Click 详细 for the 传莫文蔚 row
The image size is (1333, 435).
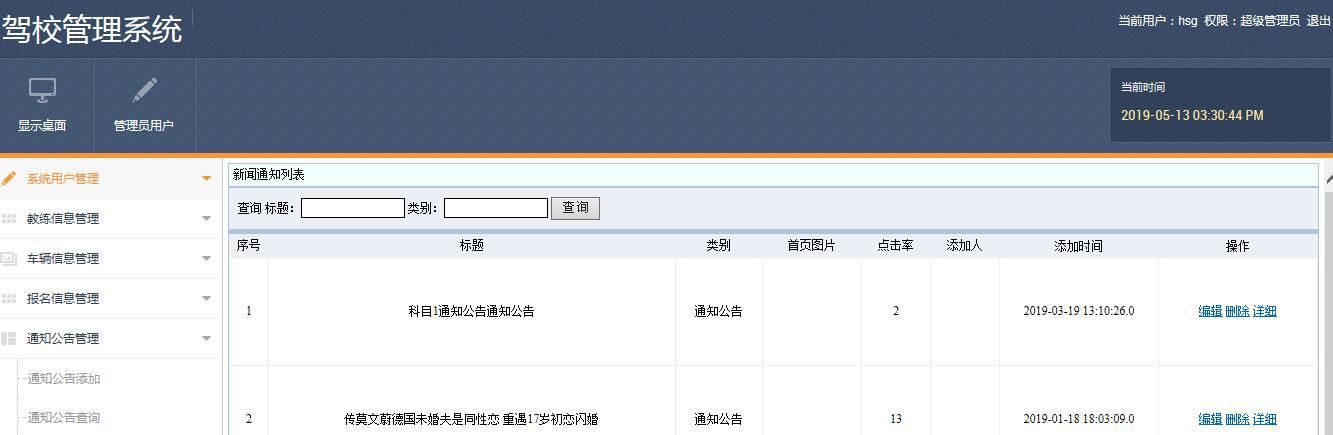point(1264,419)
